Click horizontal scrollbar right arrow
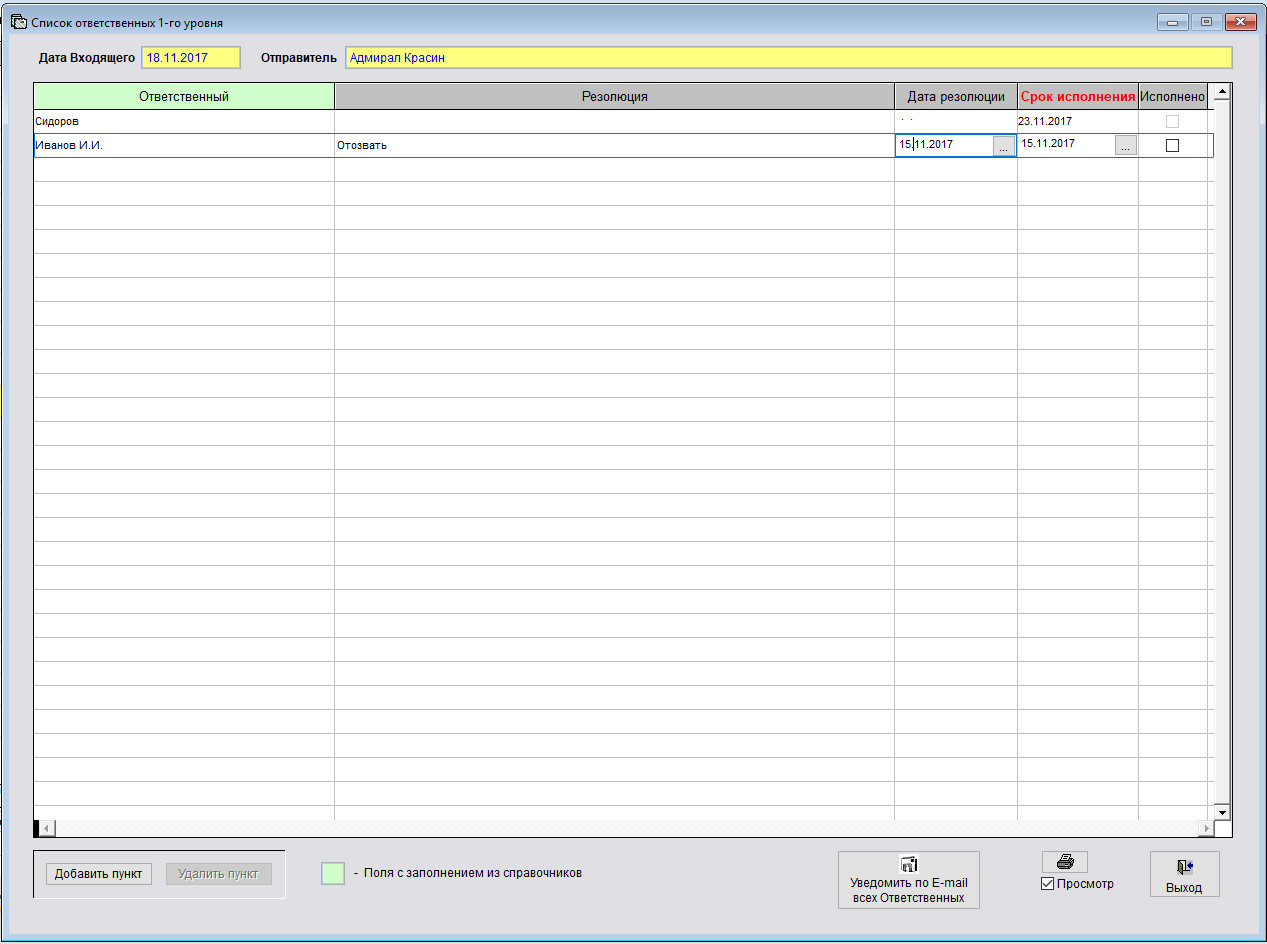 [x=1205, y=828]
